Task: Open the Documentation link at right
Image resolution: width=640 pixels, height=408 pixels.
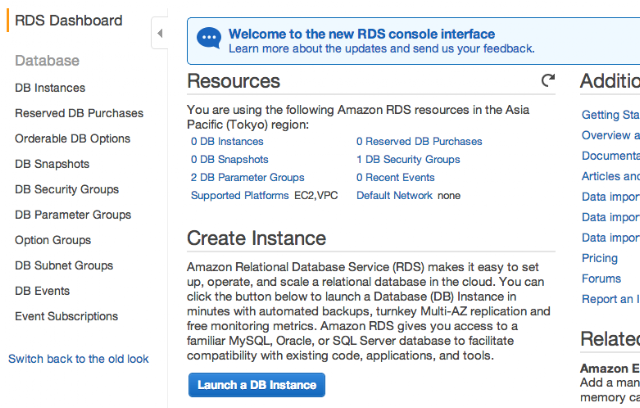Action: click(611, 156)
